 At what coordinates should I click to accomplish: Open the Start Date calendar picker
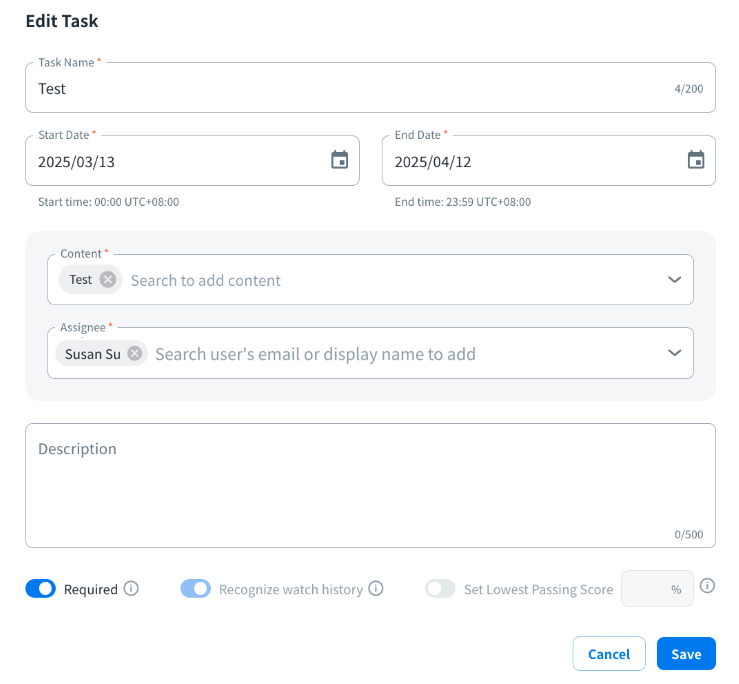(340, 160)
